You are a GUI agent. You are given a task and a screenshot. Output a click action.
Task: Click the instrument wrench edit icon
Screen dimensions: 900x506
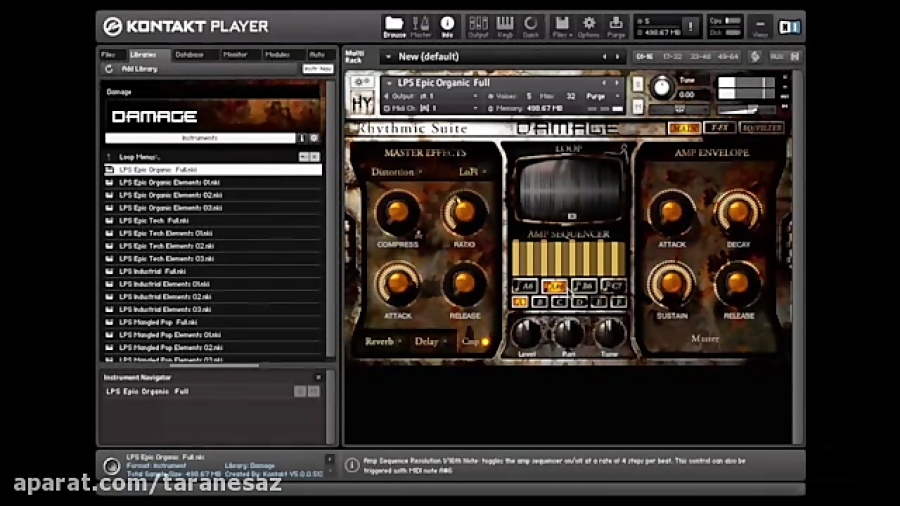(362, 82)
